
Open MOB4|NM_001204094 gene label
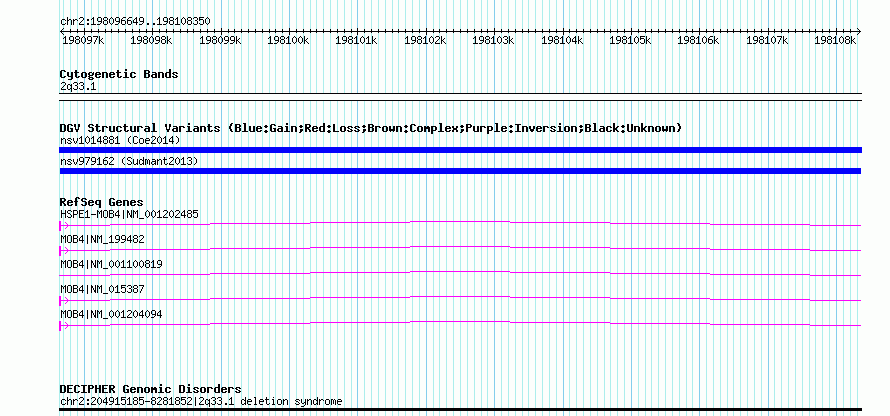point(111,314)
